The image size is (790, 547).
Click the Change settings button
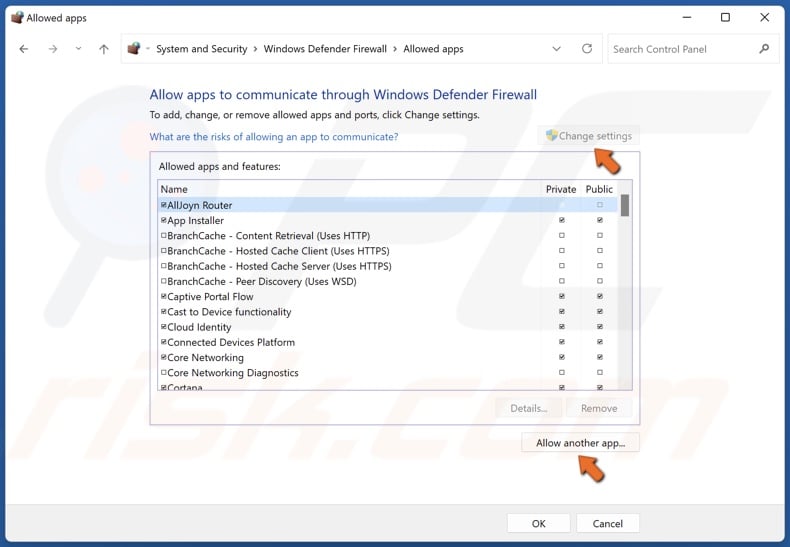pyautogui.click(x=588, y=136)
